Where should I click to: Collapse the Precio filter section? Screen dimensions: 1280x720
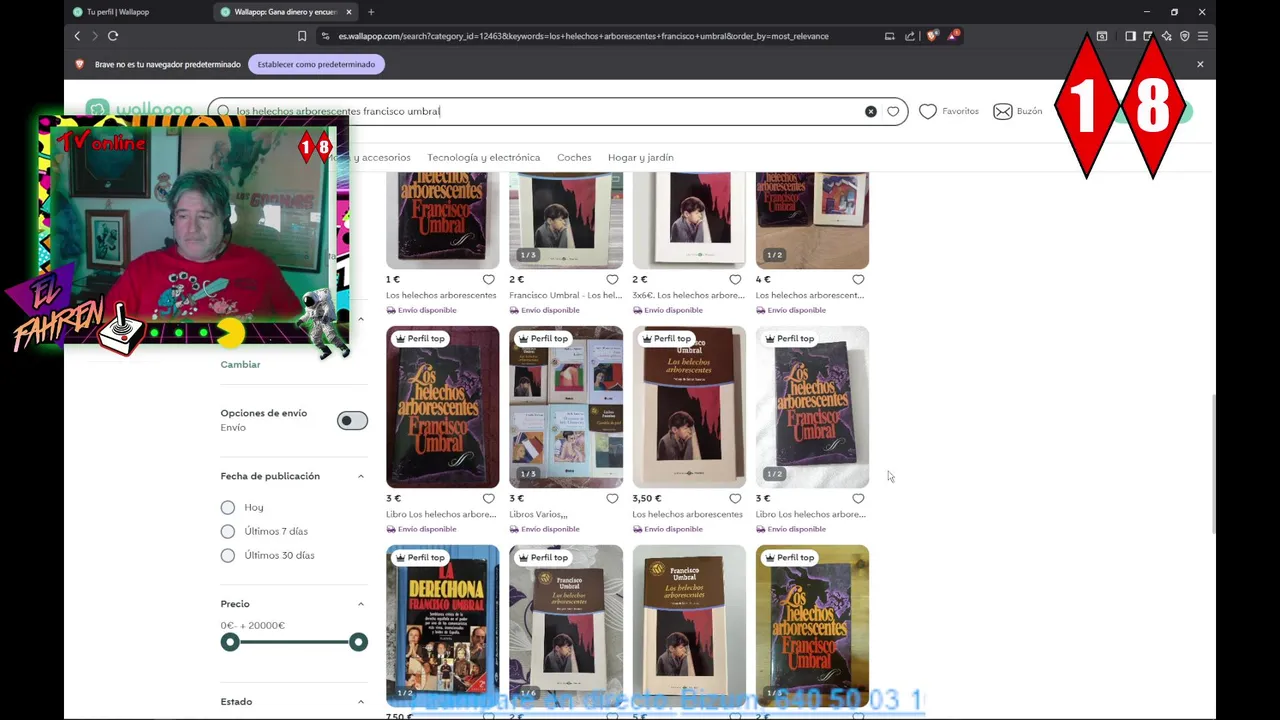click(x=361, y=604)
